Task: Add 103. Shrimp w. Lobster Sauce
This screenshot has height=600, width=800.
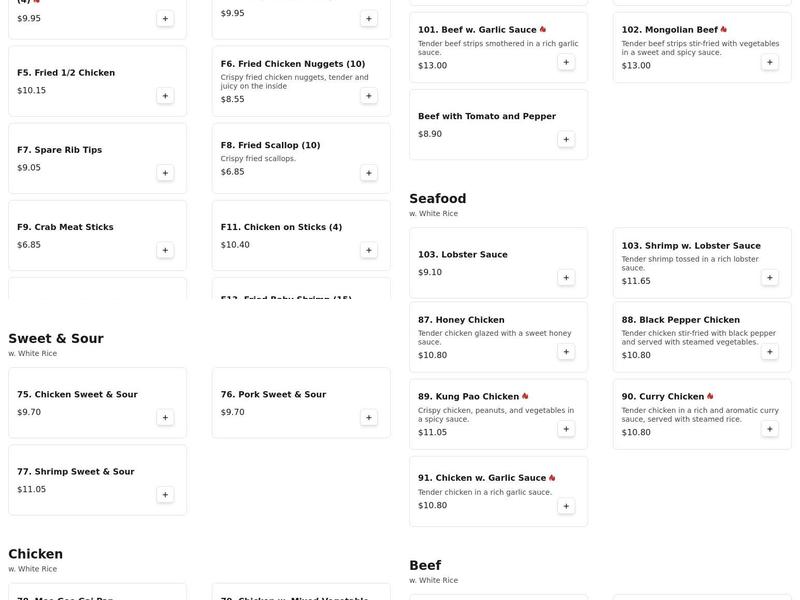Action: coord(770,277)
